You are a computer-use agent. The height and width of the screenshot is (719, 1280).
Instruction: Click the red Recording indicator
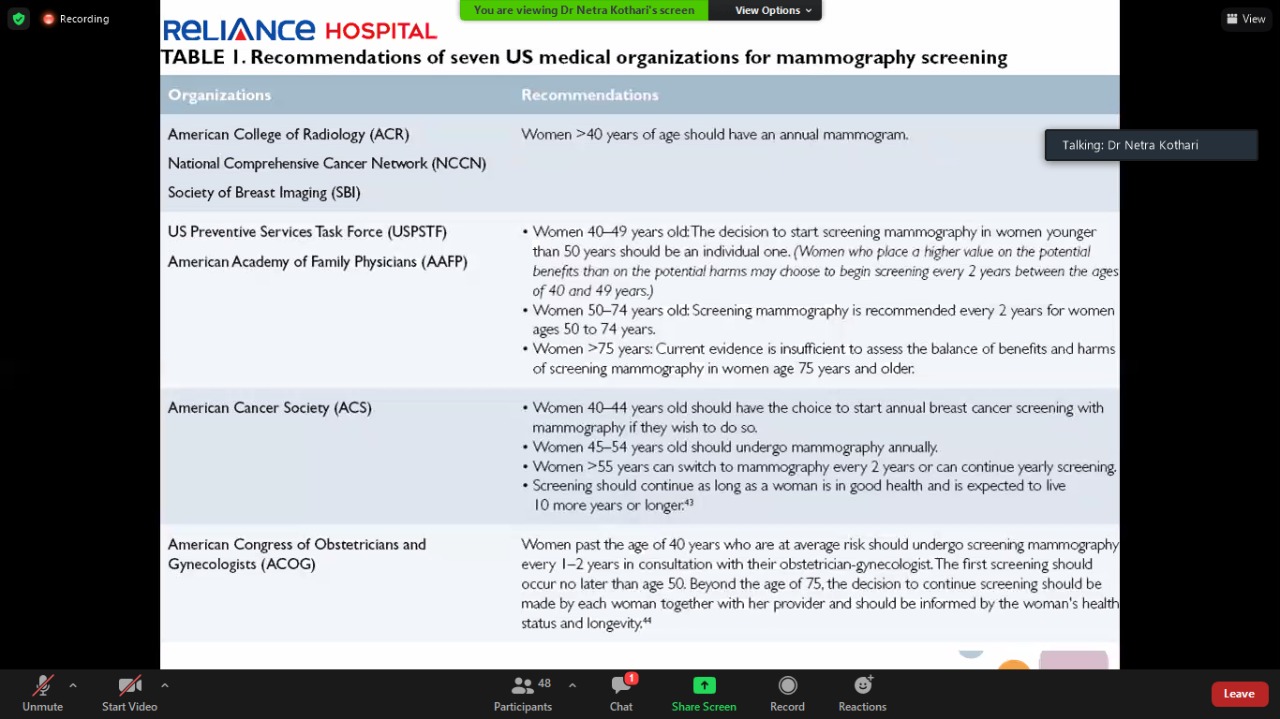coord(76,19)
